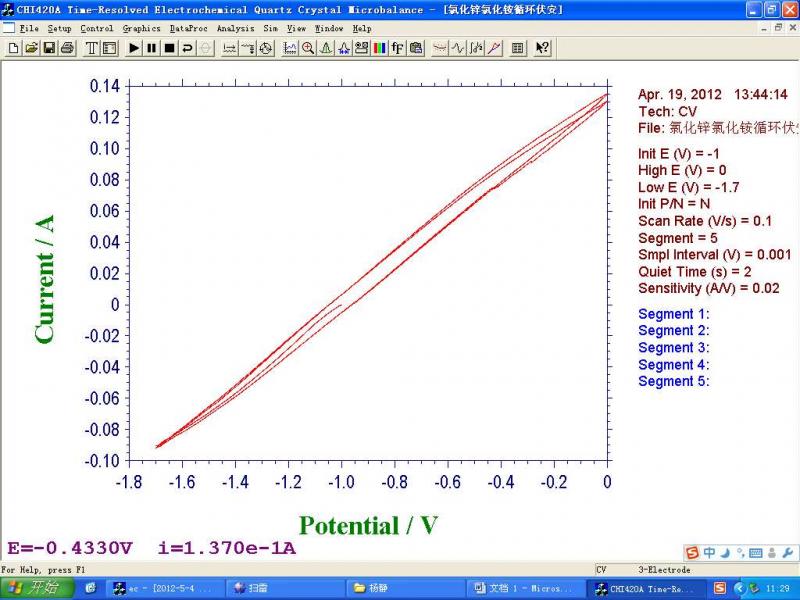The width and height of the screenshot is (800, 600).
Task: Open peak definition icon
Action: click(x=344, y=48)
